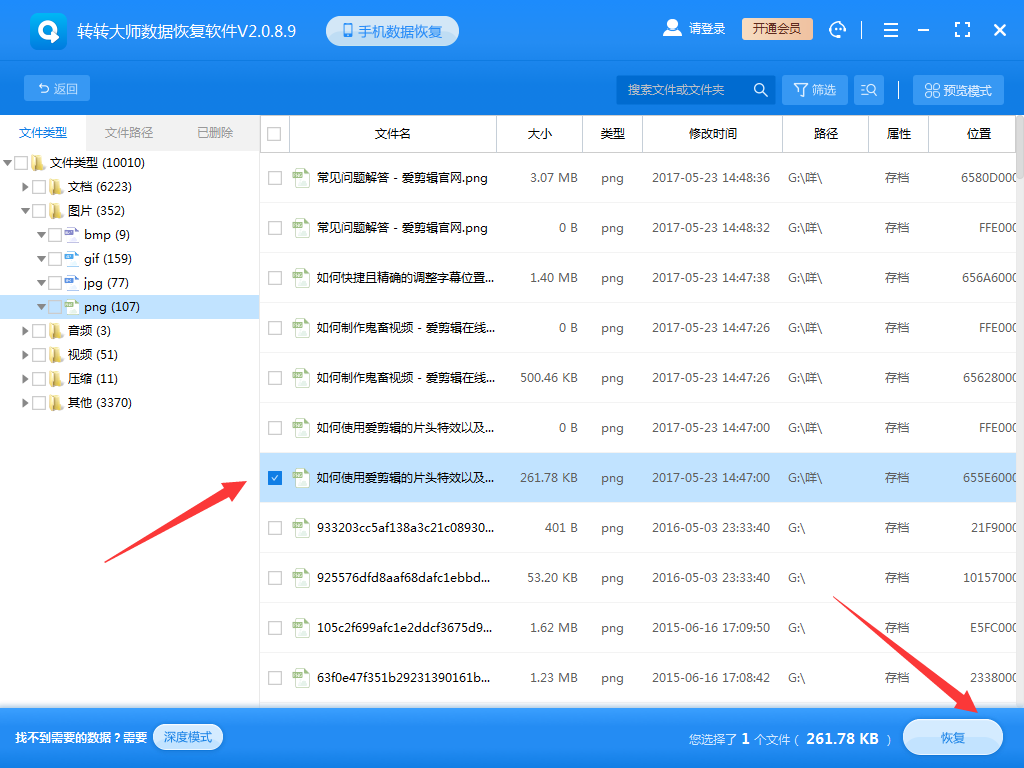The height and width of the screenshot is (768, 1024).
Task: Sort by the 类型 column header
Action: pos(613,134)
